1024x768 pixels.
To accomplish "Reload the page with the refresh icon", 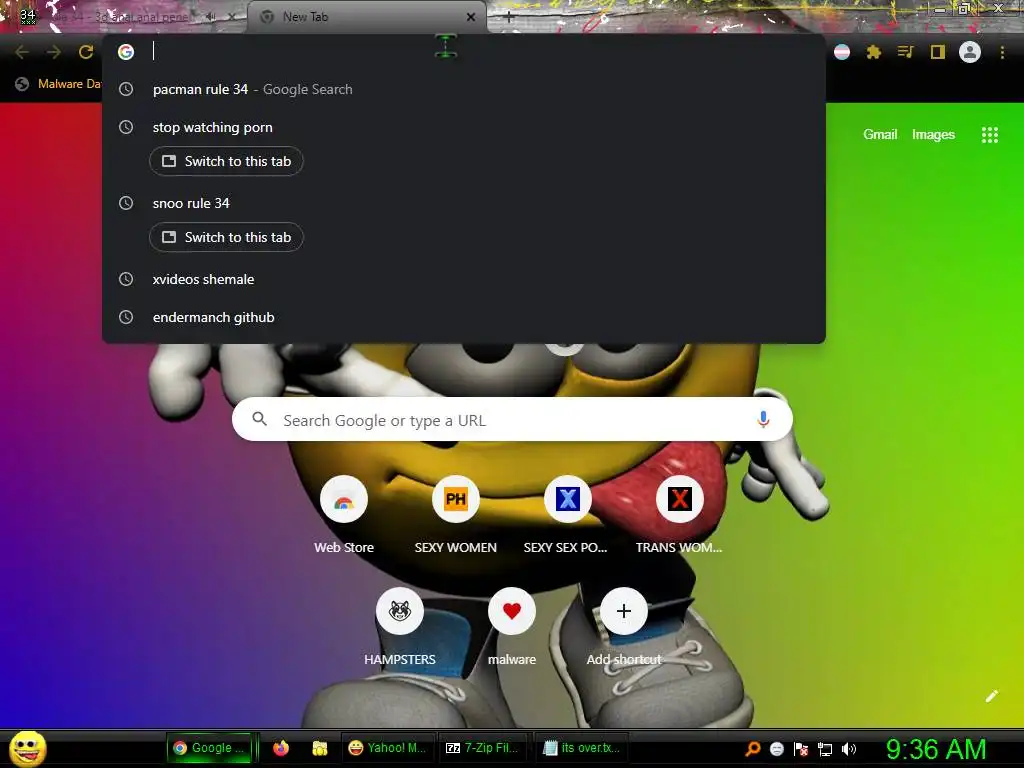I will [x=86, y=52].
